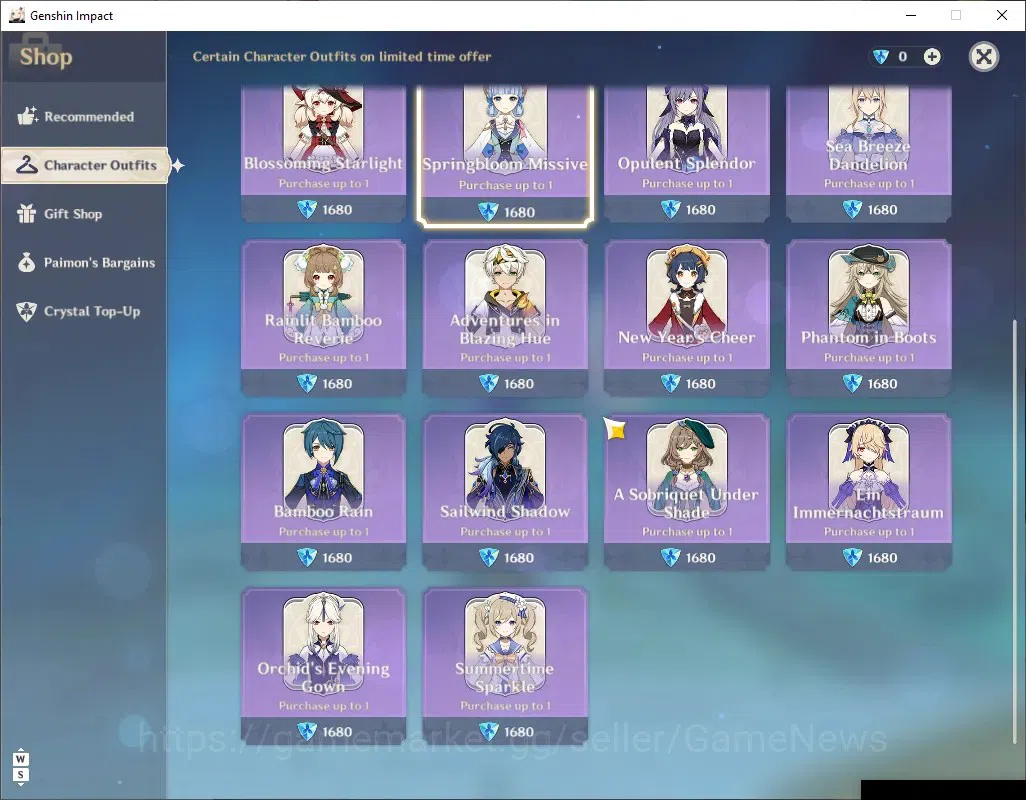Select the Phantom in Boots outfit
Image resolution: width=1026 pixels, height=800 pixels.
(868, 318)
